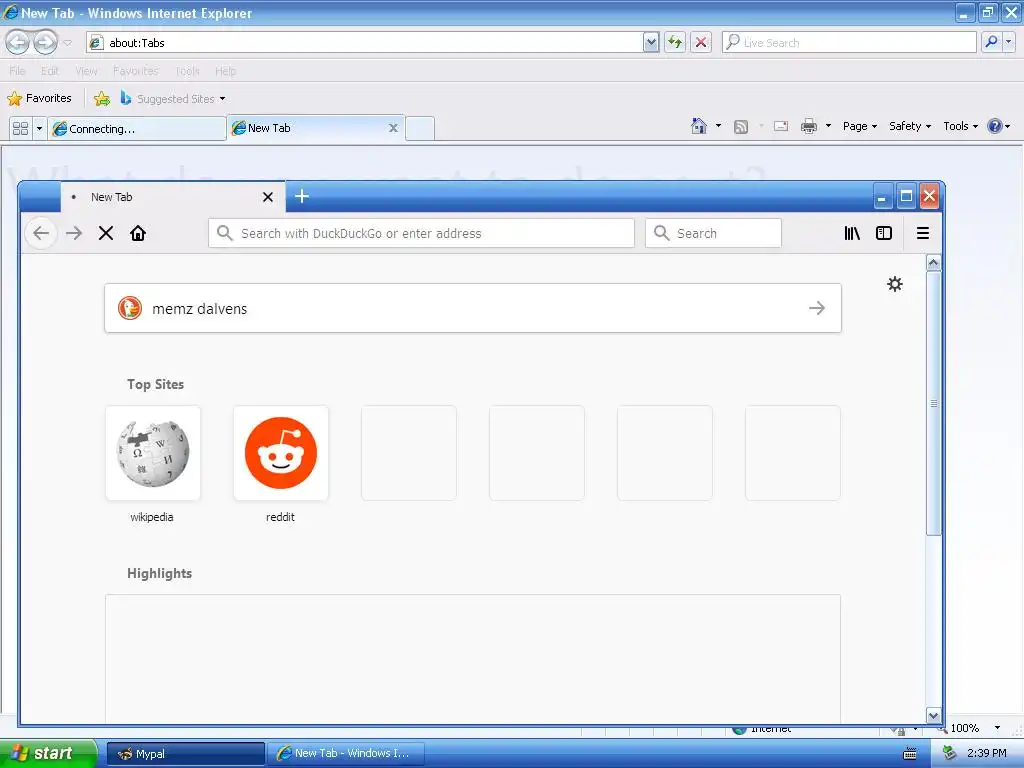Open the Library icon in Mypal
This screenshot has height=768, width=1024.
pyautogui.click(x=852, y=233)
